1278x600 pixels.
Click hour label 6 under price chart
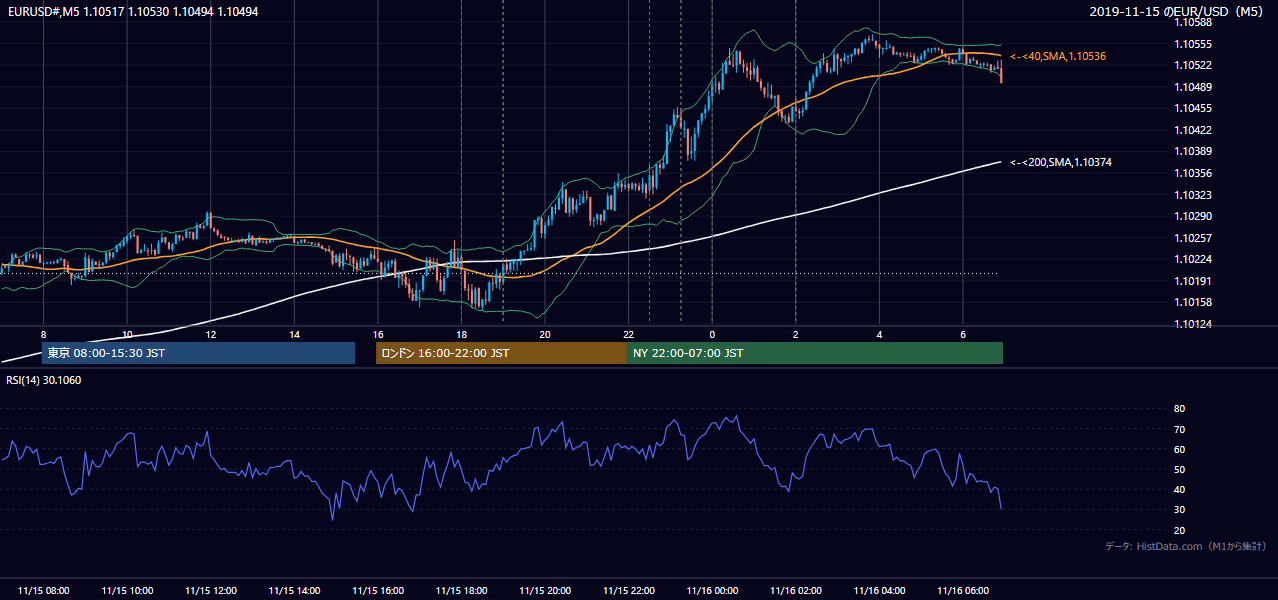[963, 334]
